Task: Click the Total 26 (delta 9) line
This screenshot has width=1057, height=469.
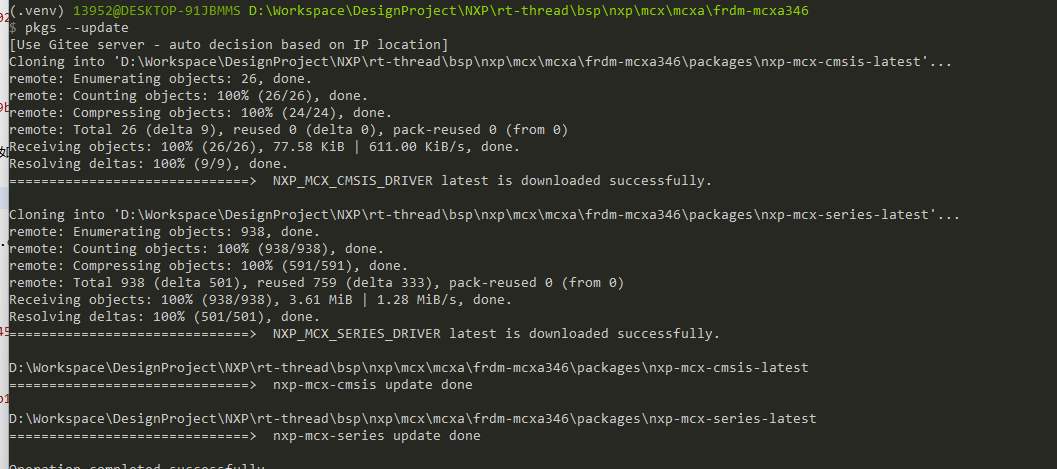Action: click(288, 130)
